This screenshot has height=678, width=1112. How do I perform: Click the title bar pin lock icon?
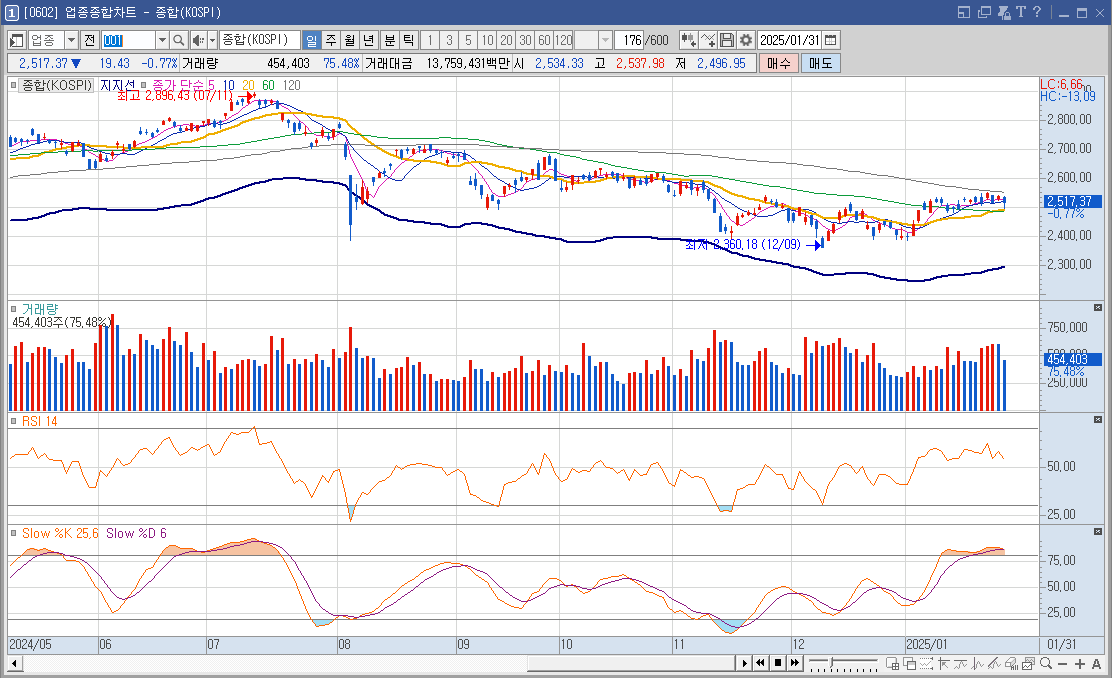[1003, 12]
